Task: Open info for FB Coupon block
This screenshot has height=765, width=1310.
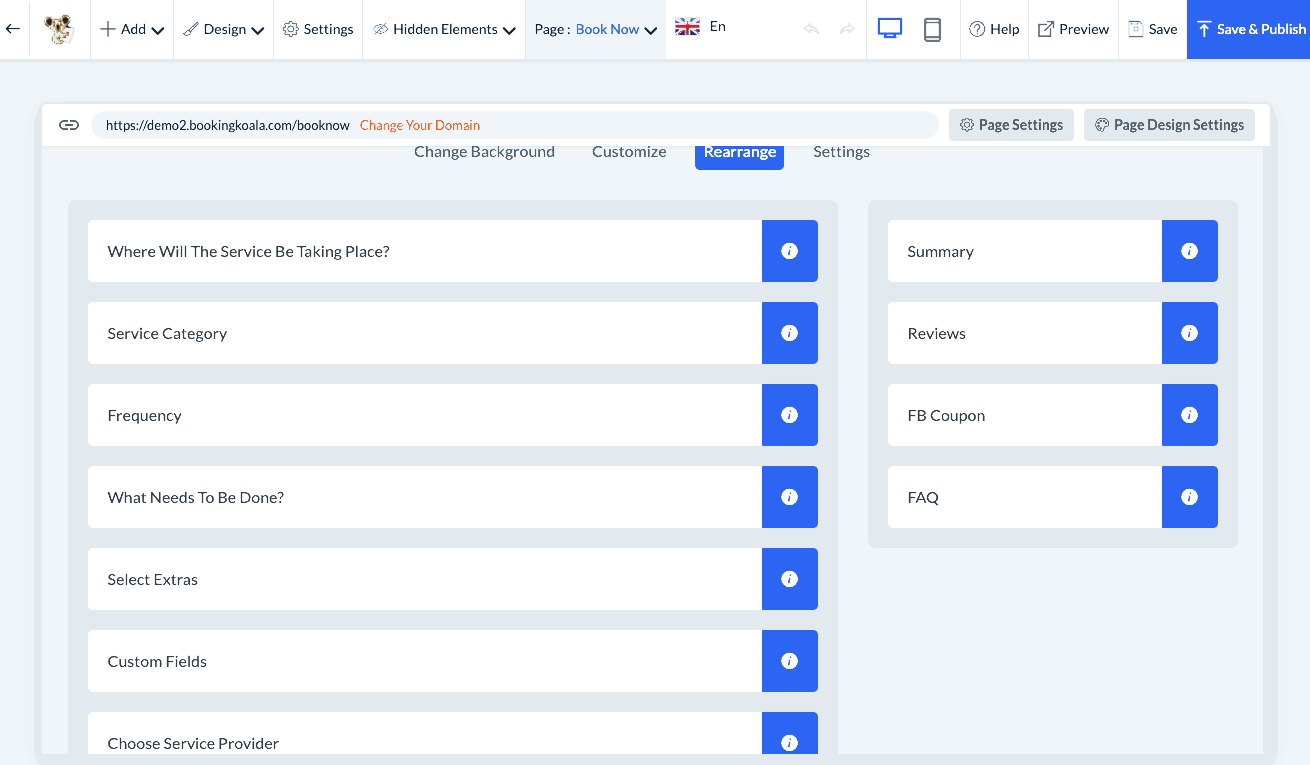Action: (x=1190, y=415)
